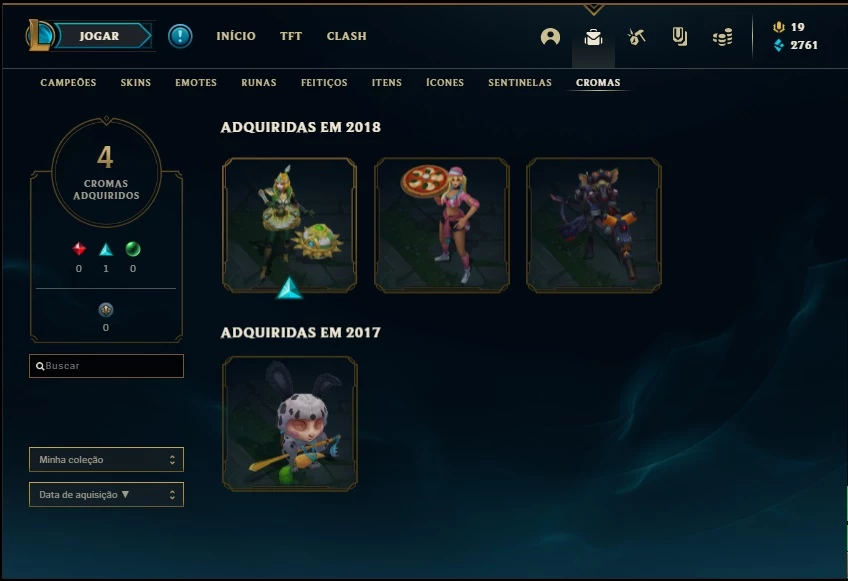This screenshot has height=581, width=848.
Task: Click the green emerald chroma gem
Action: pyautogui.click(x=133, y=249)
